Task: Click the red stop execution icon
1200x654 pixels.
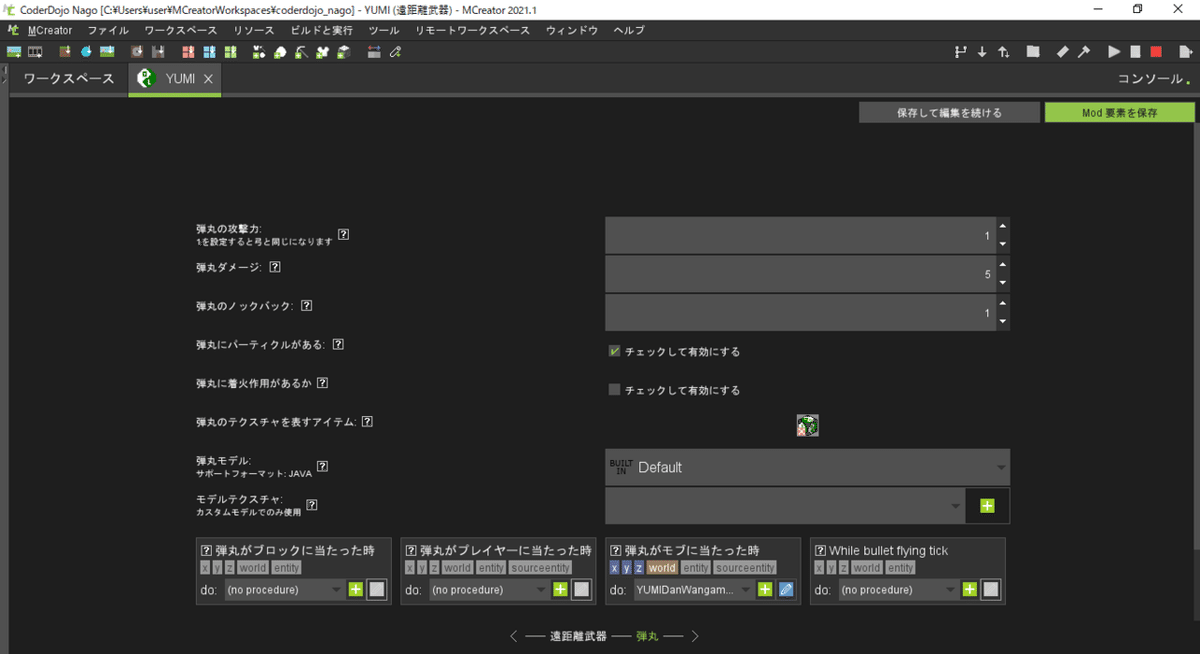Action: point(1155,51)
